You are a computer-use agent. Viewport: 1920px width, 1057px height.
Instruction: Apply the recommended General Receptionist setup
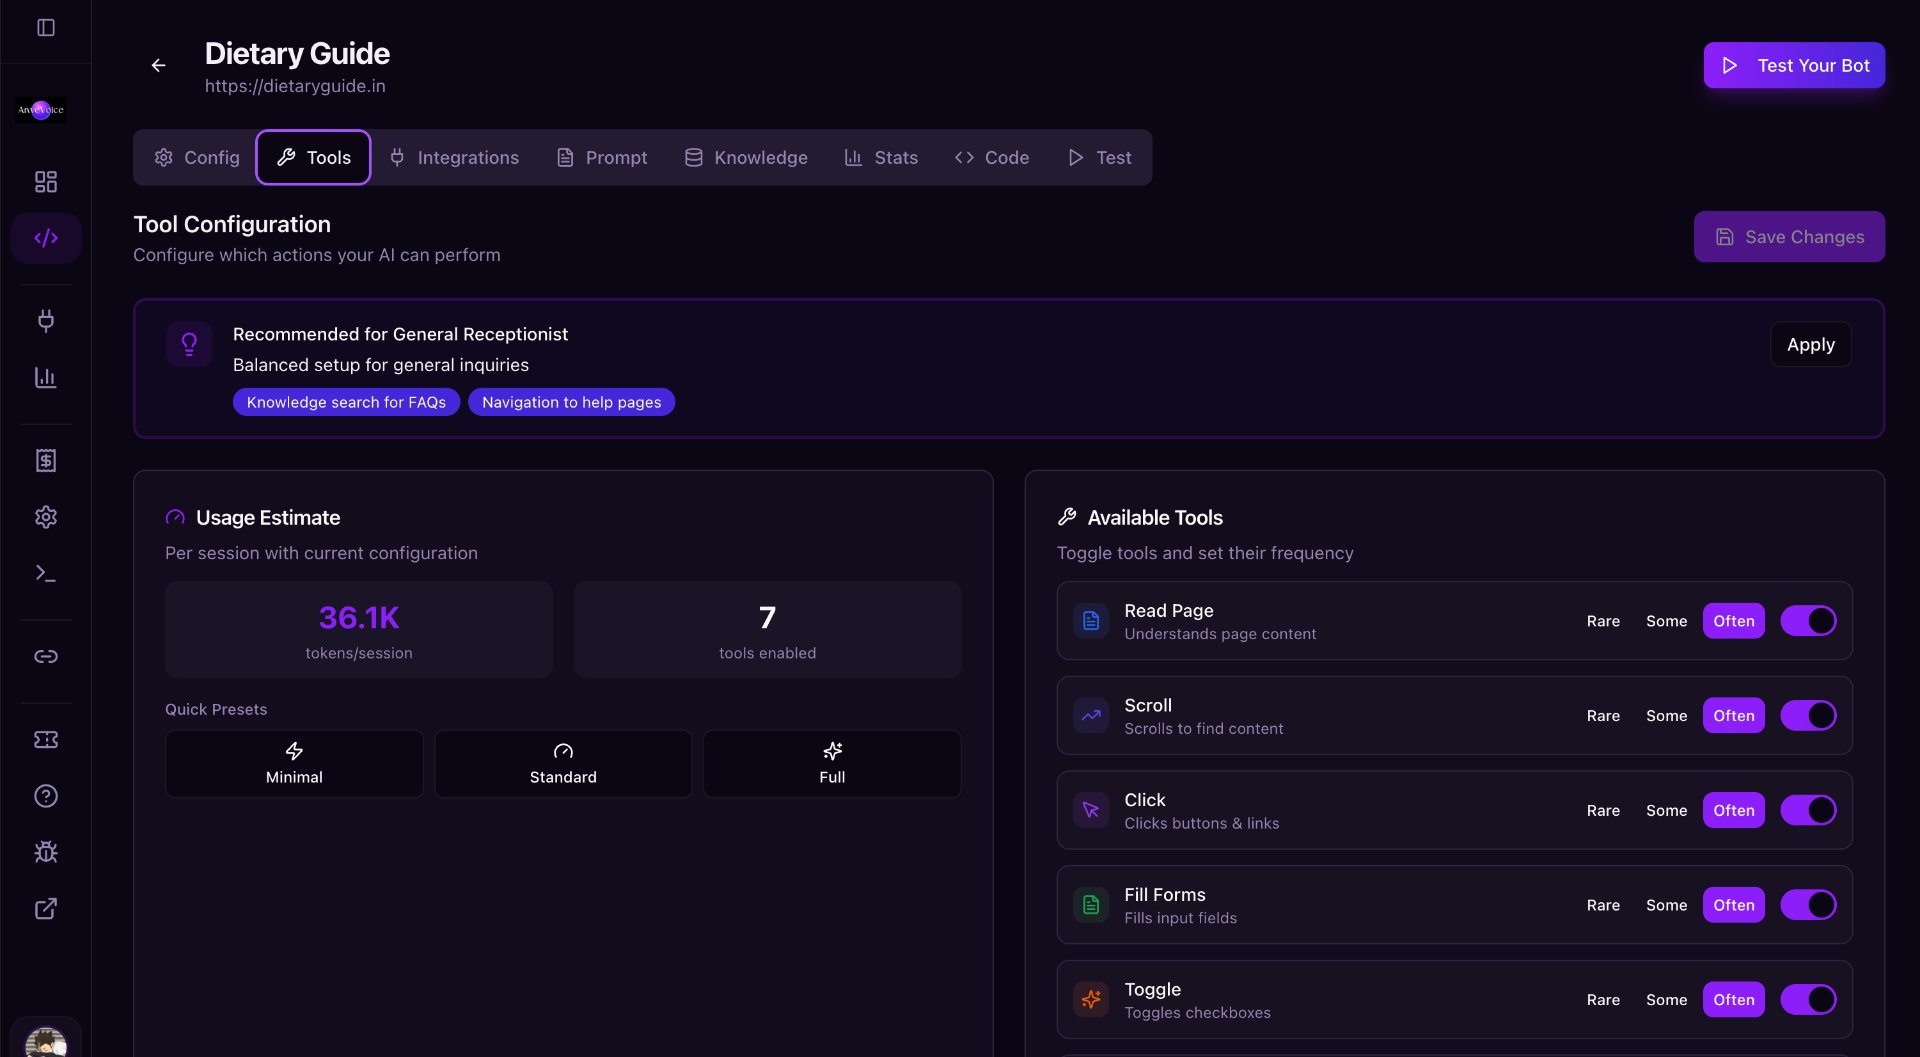(1810, 345)
